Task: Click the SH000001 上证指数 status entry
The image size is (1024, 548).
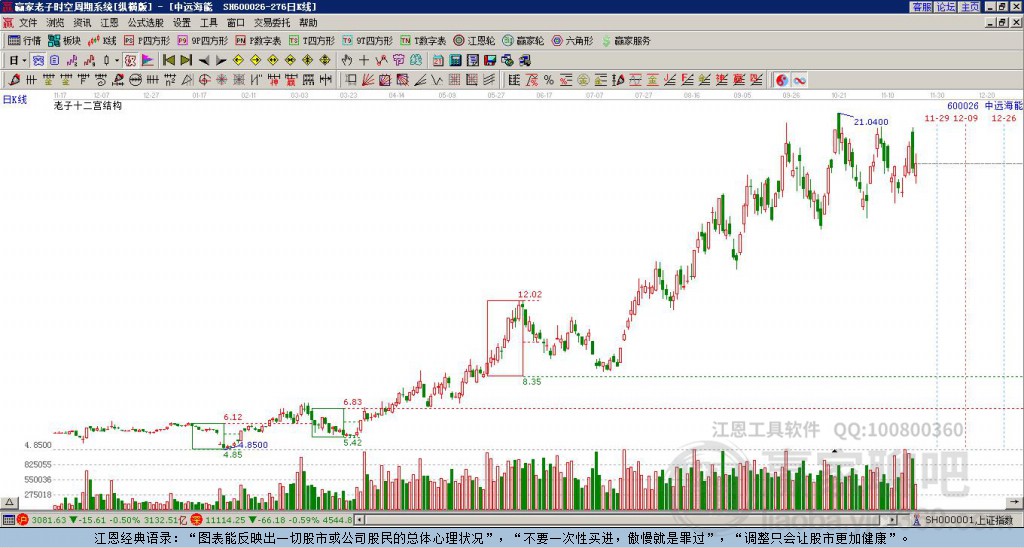Action: pos(968,520)
